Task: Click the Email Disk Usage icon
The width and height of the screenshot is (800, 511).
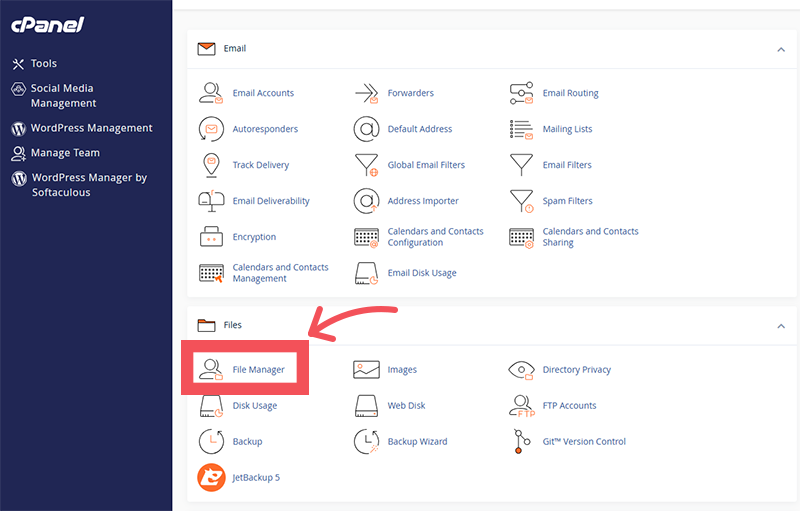Action: [366, 273]
